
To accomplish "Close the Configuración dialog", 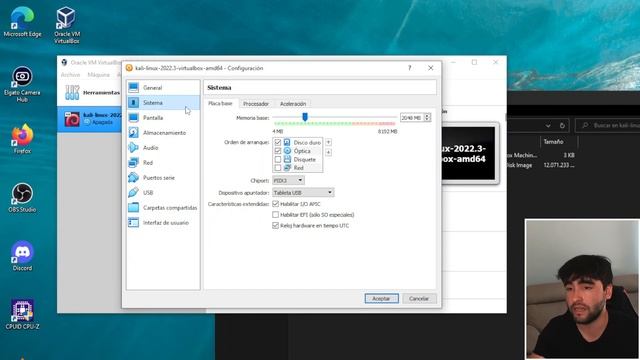I will [431, 68].
